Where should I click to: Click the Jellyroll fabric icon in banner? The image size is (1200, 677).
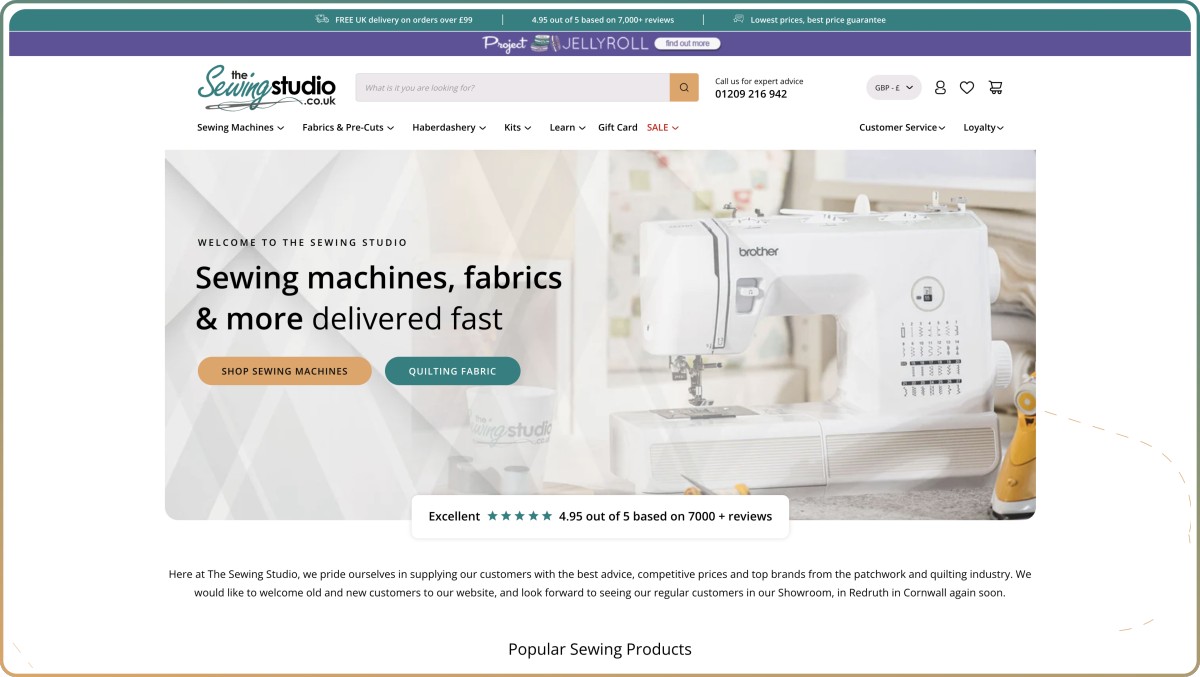[x=543, y=44]
